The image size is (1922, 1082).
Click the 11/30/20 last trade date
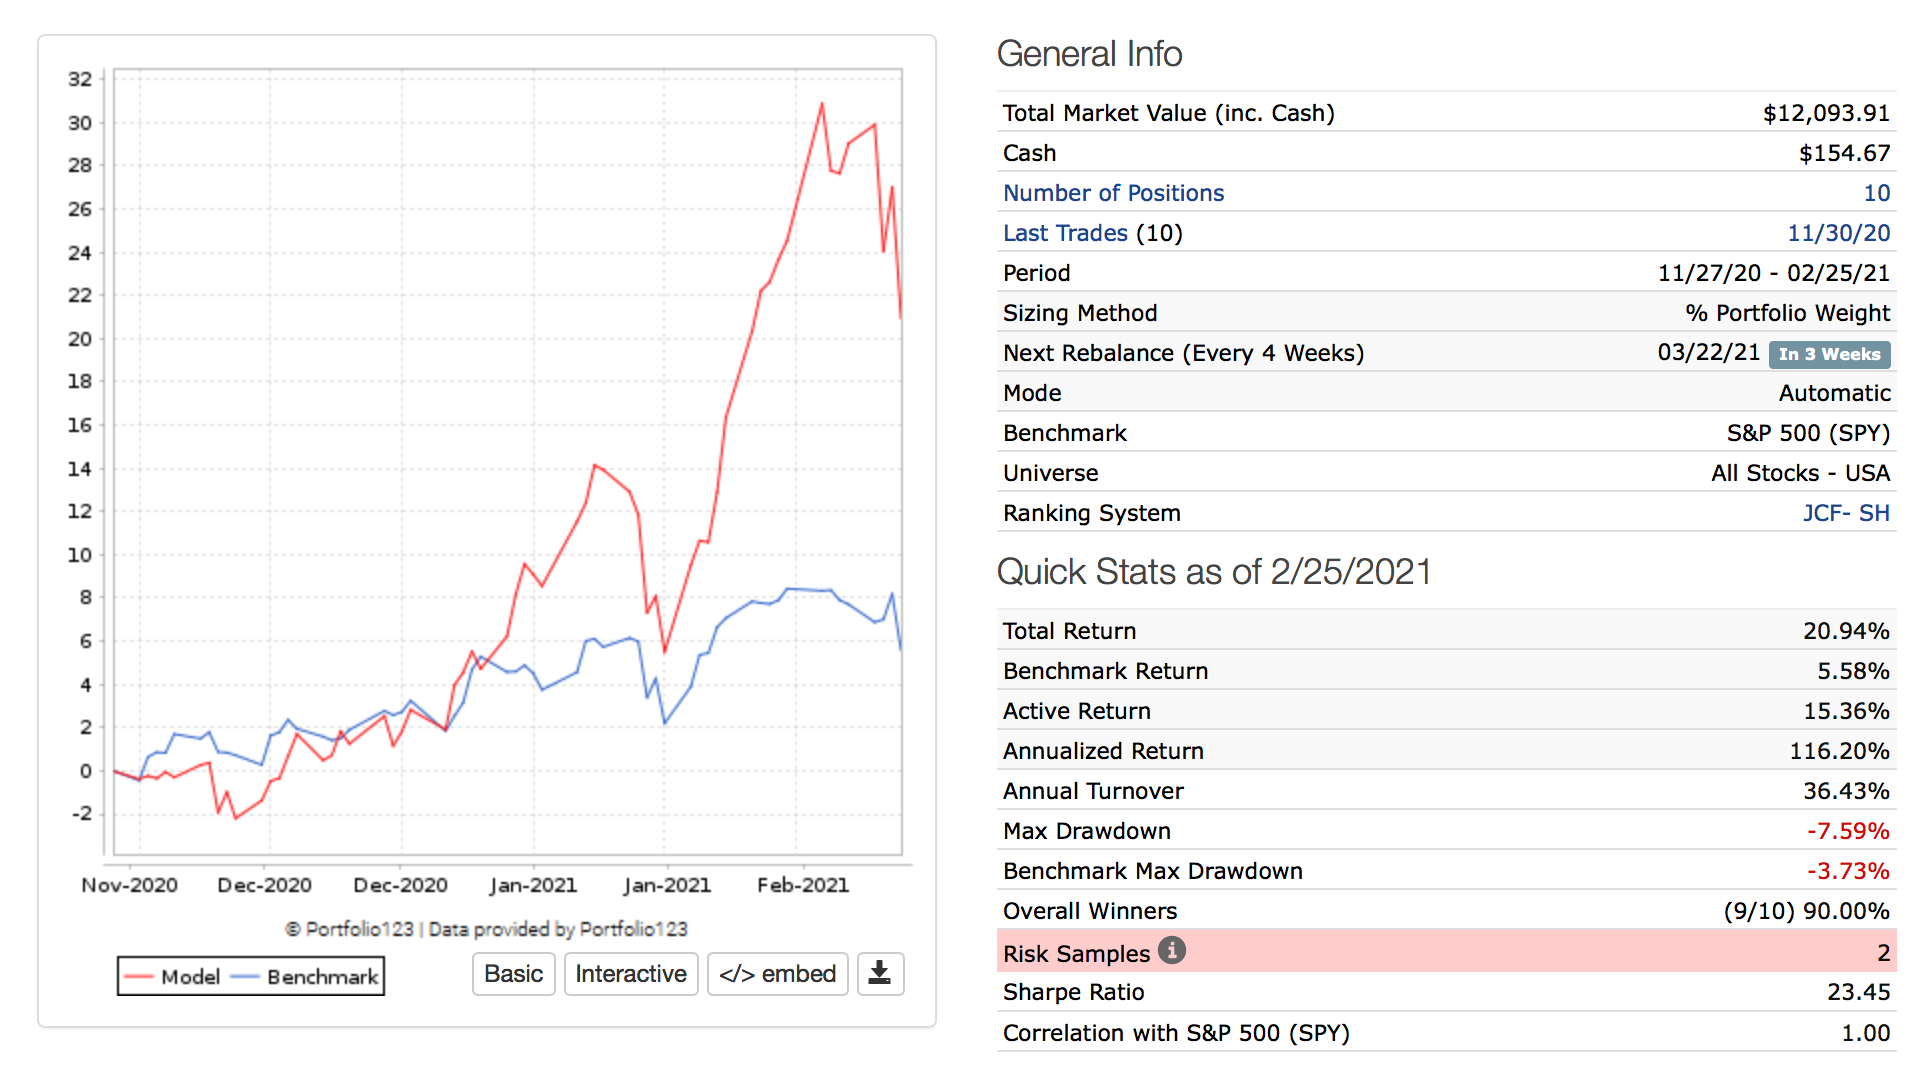1838,233
